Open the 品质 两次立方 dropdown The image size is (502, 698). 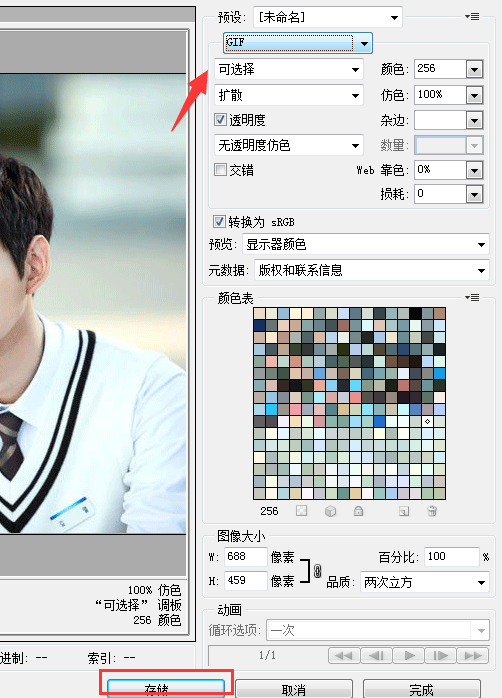(425, 582)
